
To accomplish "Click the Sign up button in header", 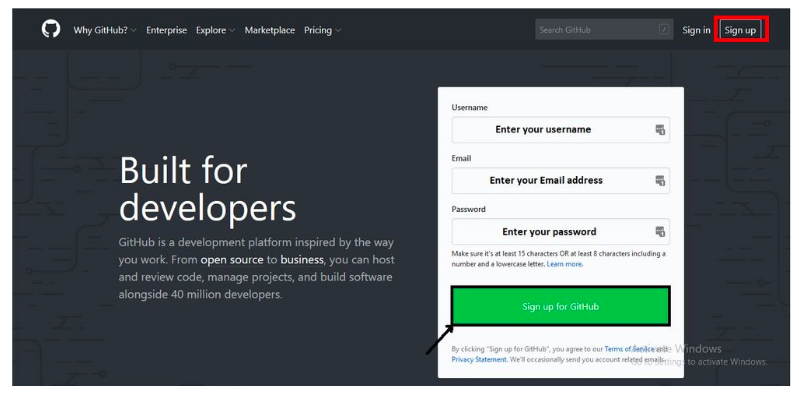I will 740,30.
